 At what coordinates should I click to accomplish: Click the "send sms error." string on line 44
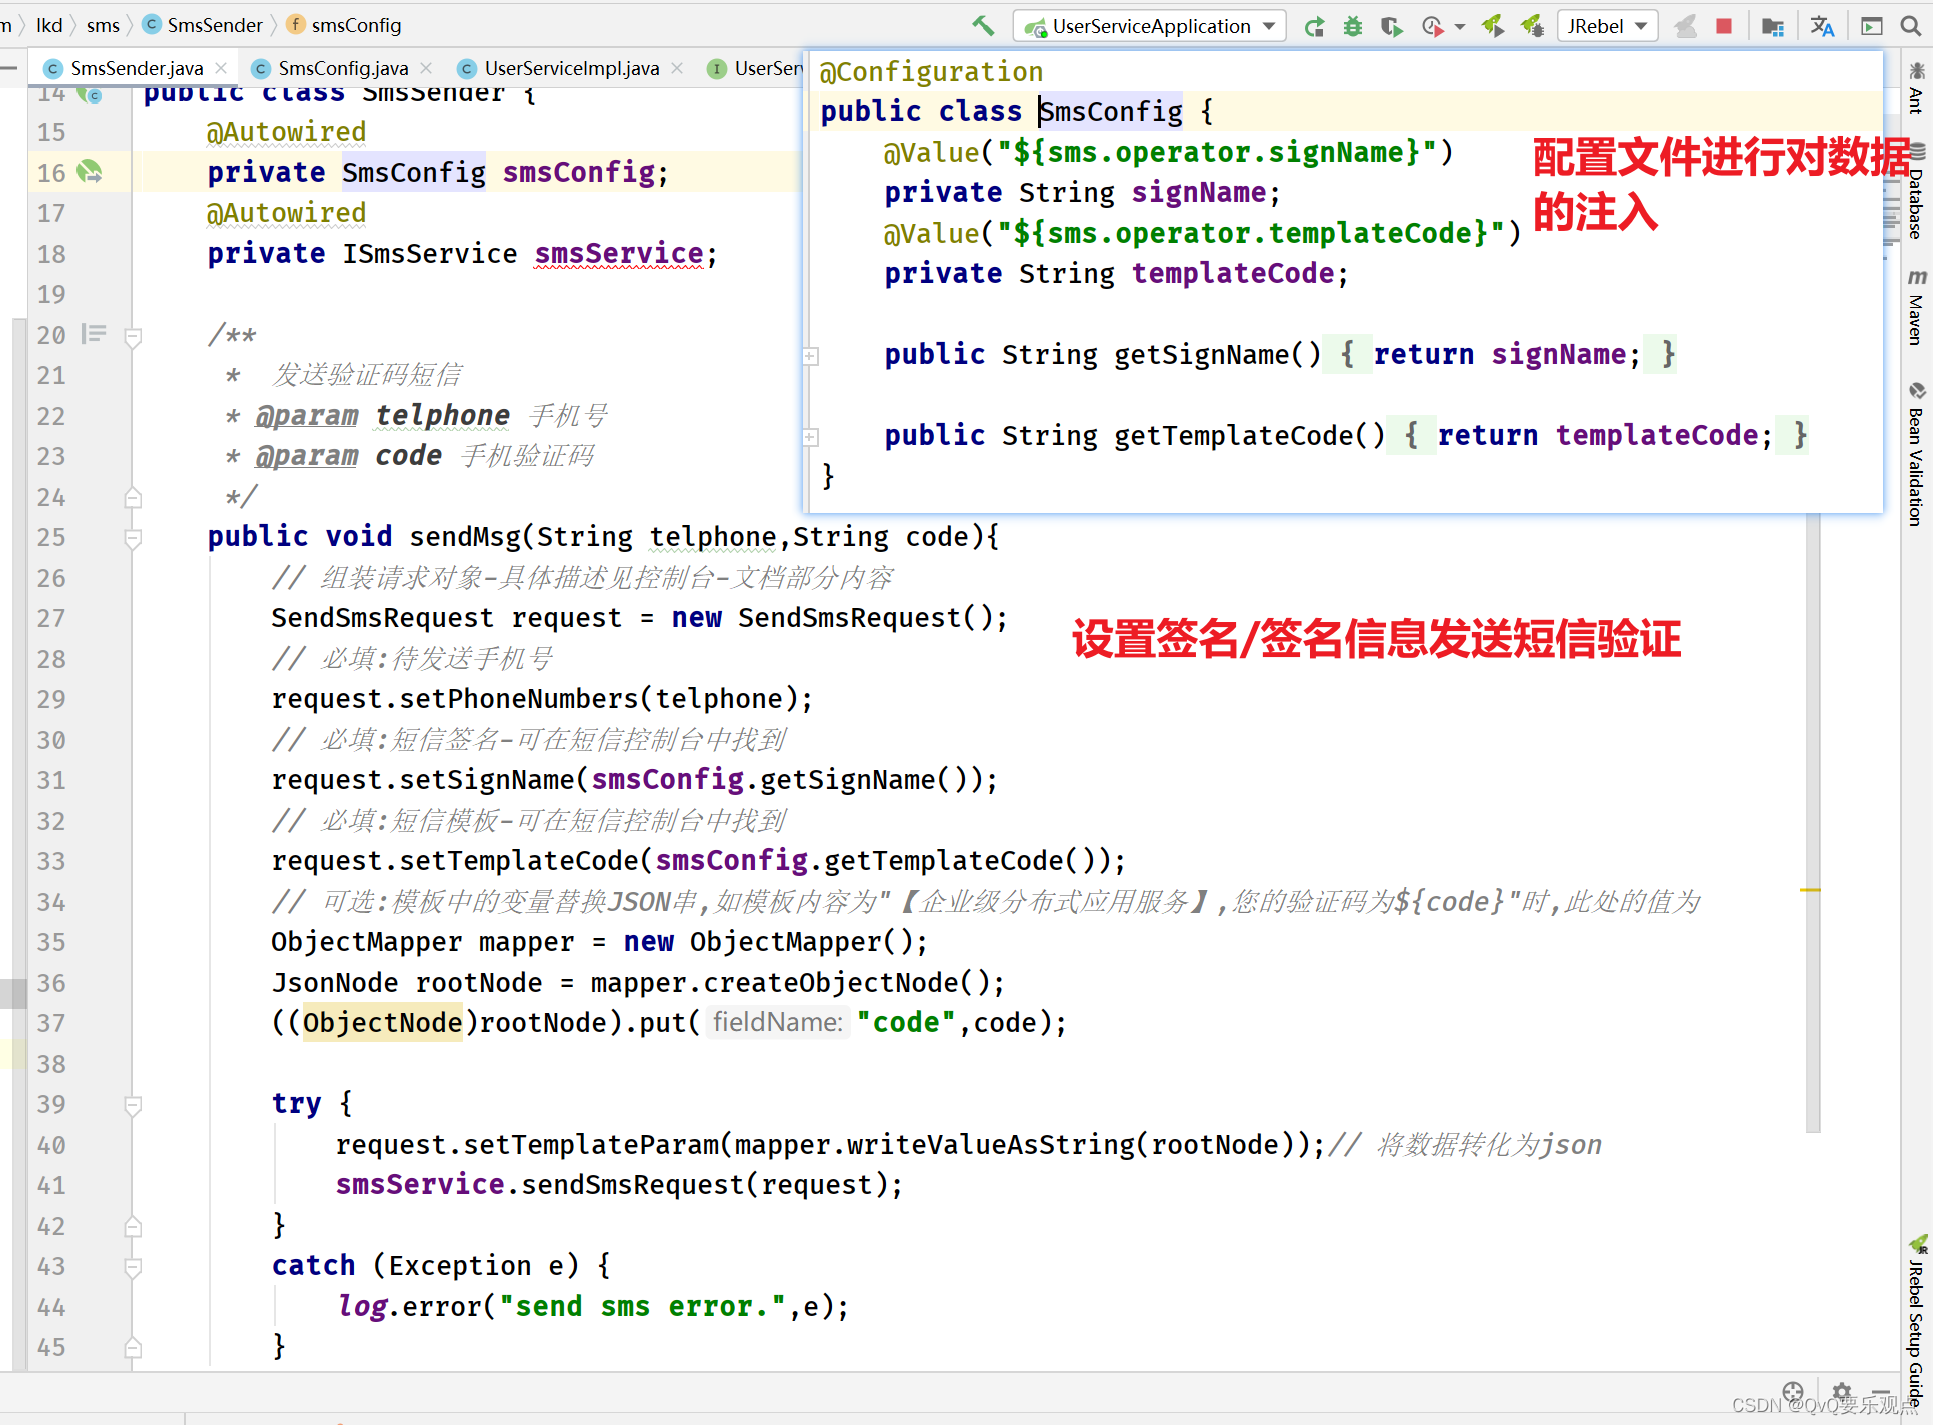pyautogui.click(x=642, y=1306)
